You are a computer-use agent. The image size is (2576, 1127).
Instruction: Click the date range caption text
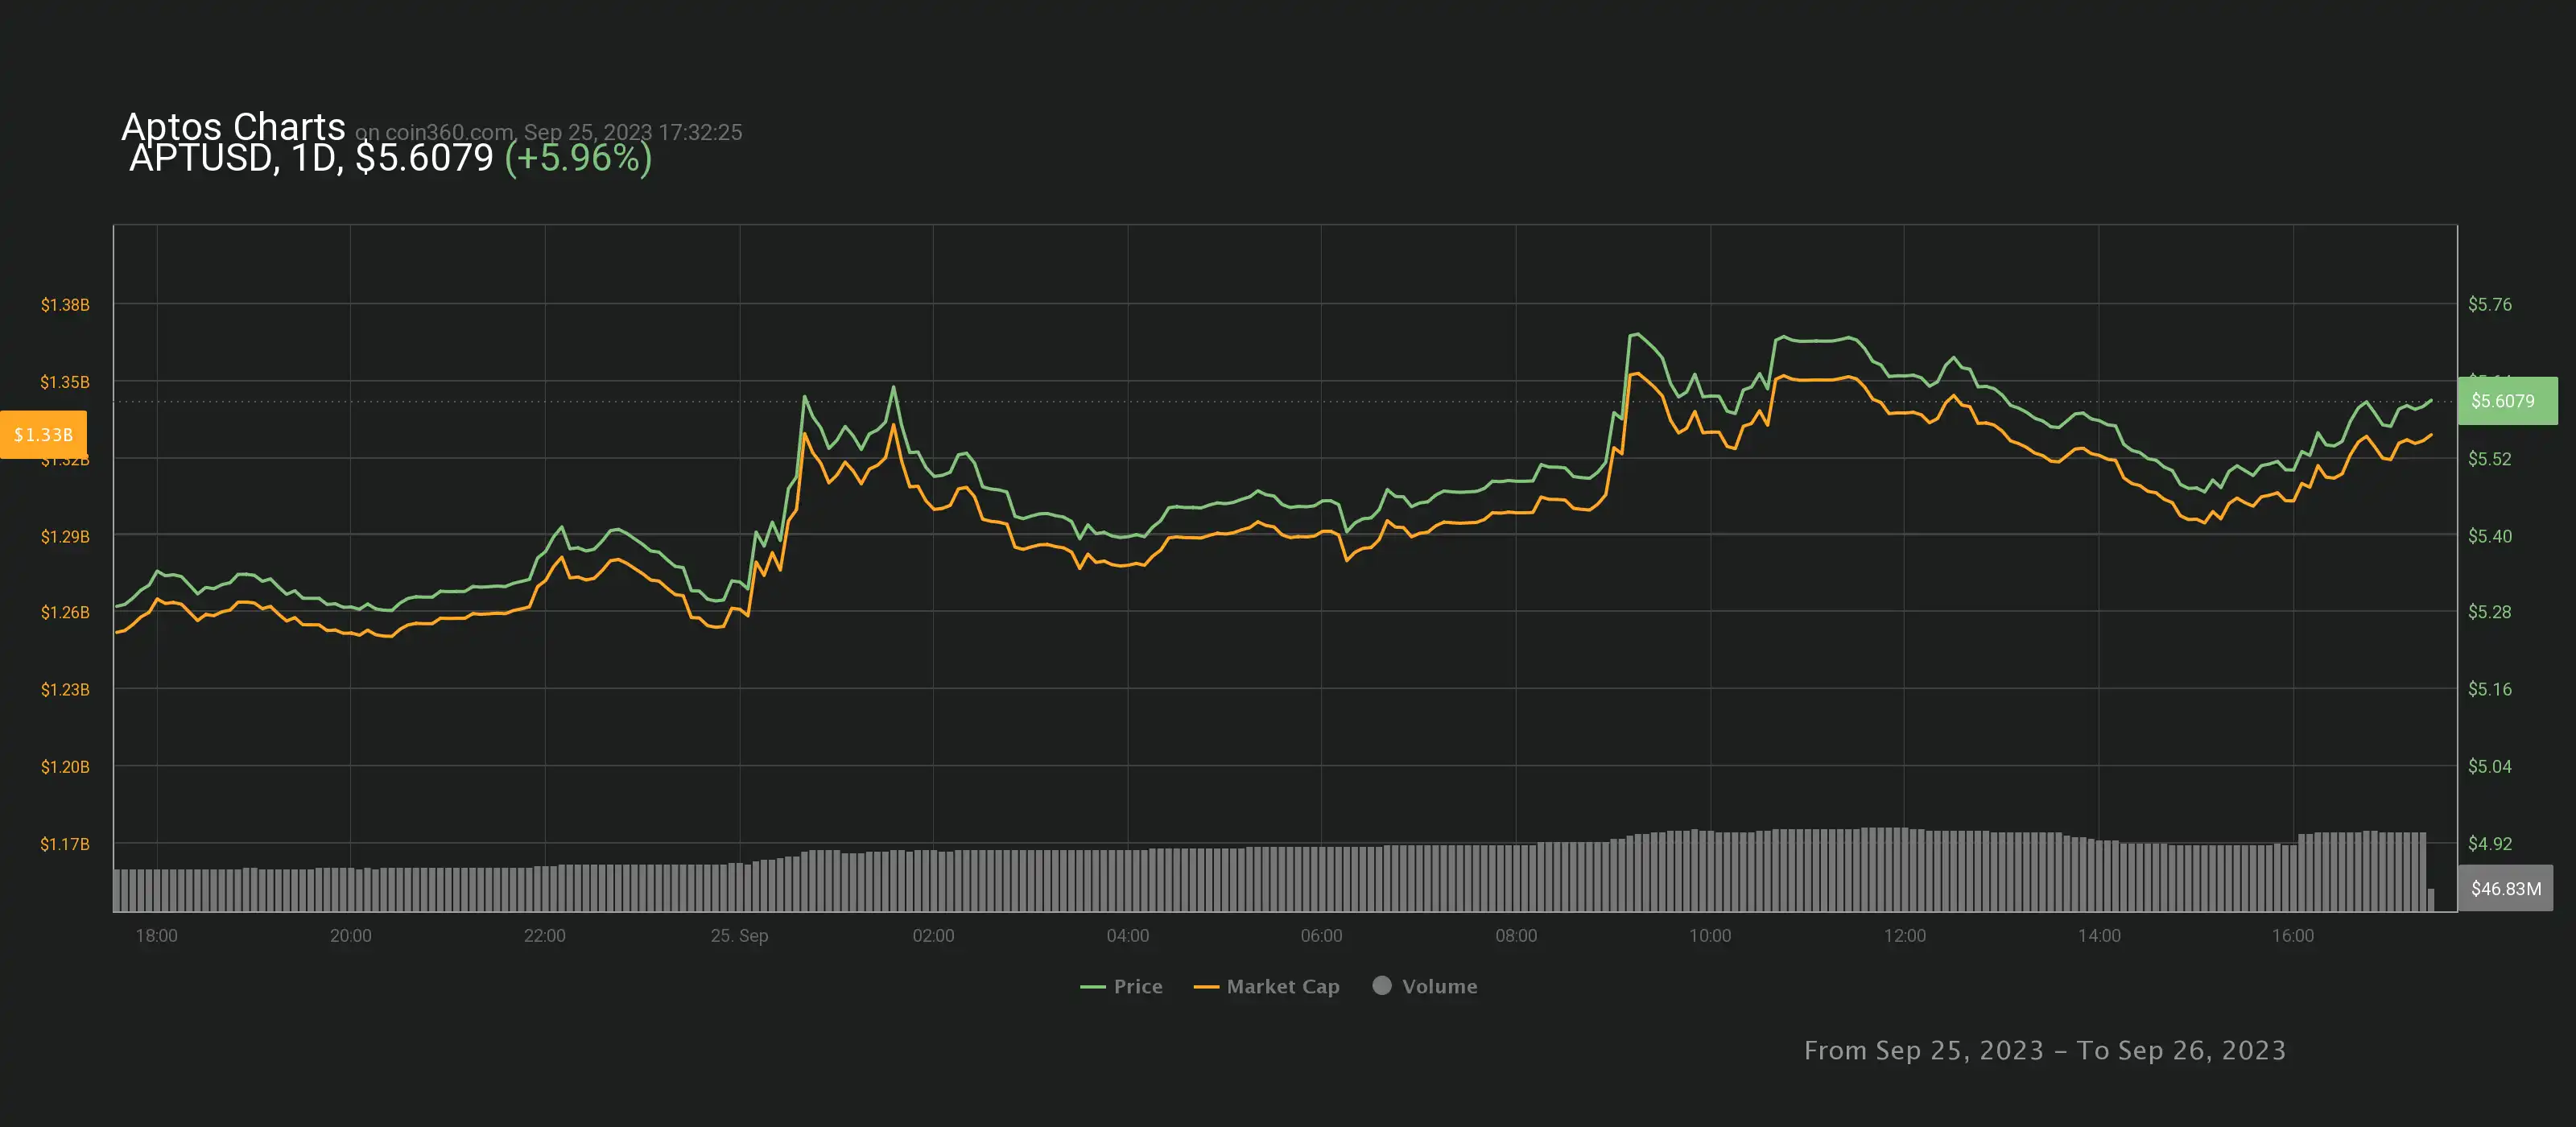point(2044,1050)
